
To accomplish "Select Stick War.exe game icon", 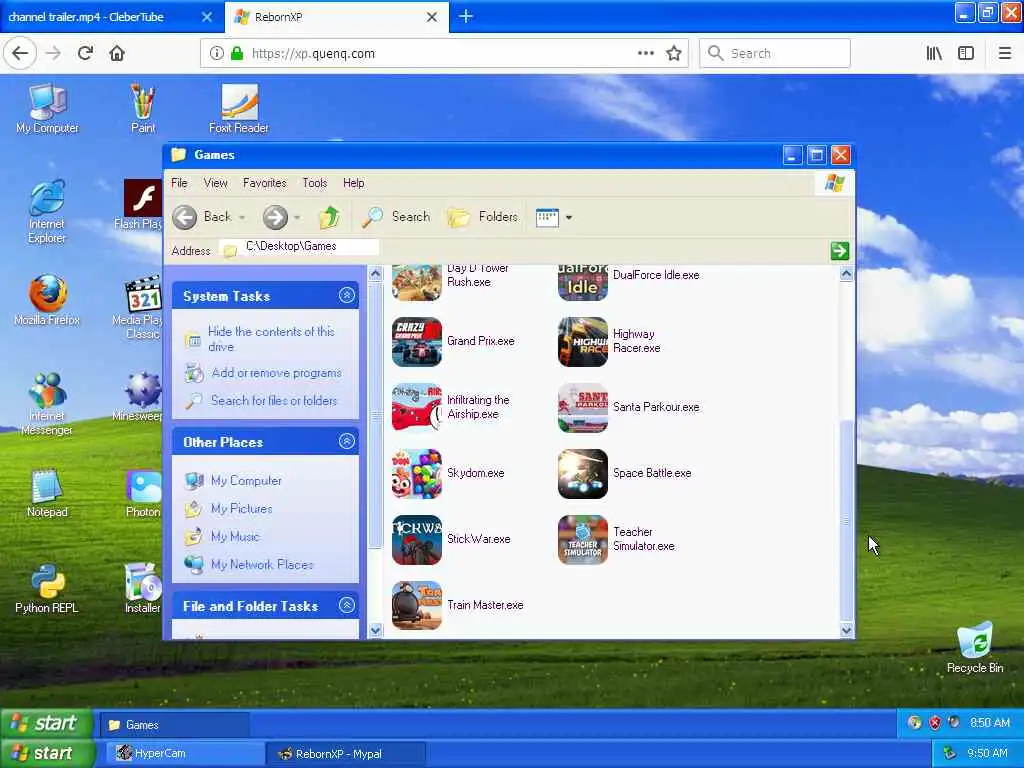I will coord(417,539).
